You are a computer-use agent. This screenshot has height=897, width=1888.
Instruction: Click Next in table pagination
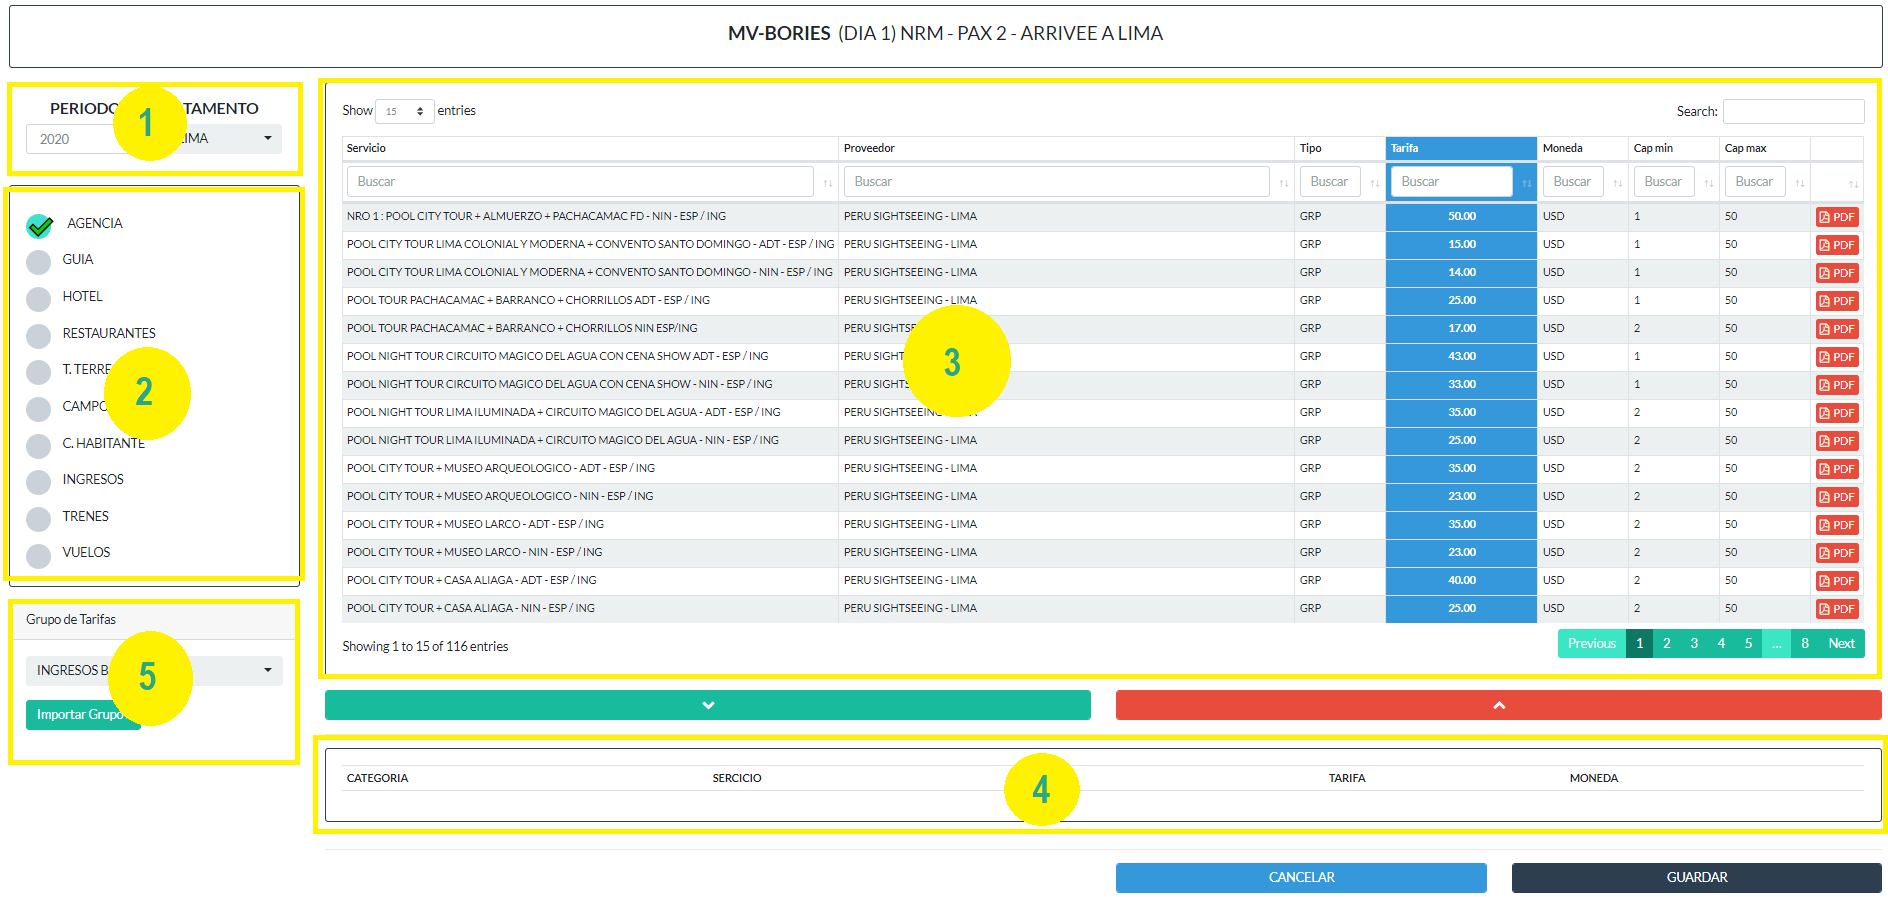coord(1841,644)
